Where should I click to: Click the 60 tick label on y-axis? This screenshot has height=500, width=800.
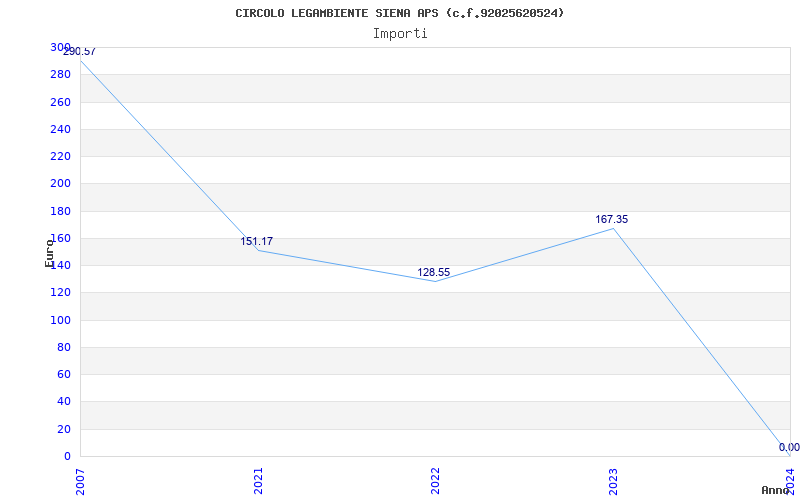[x=64, y=375]
